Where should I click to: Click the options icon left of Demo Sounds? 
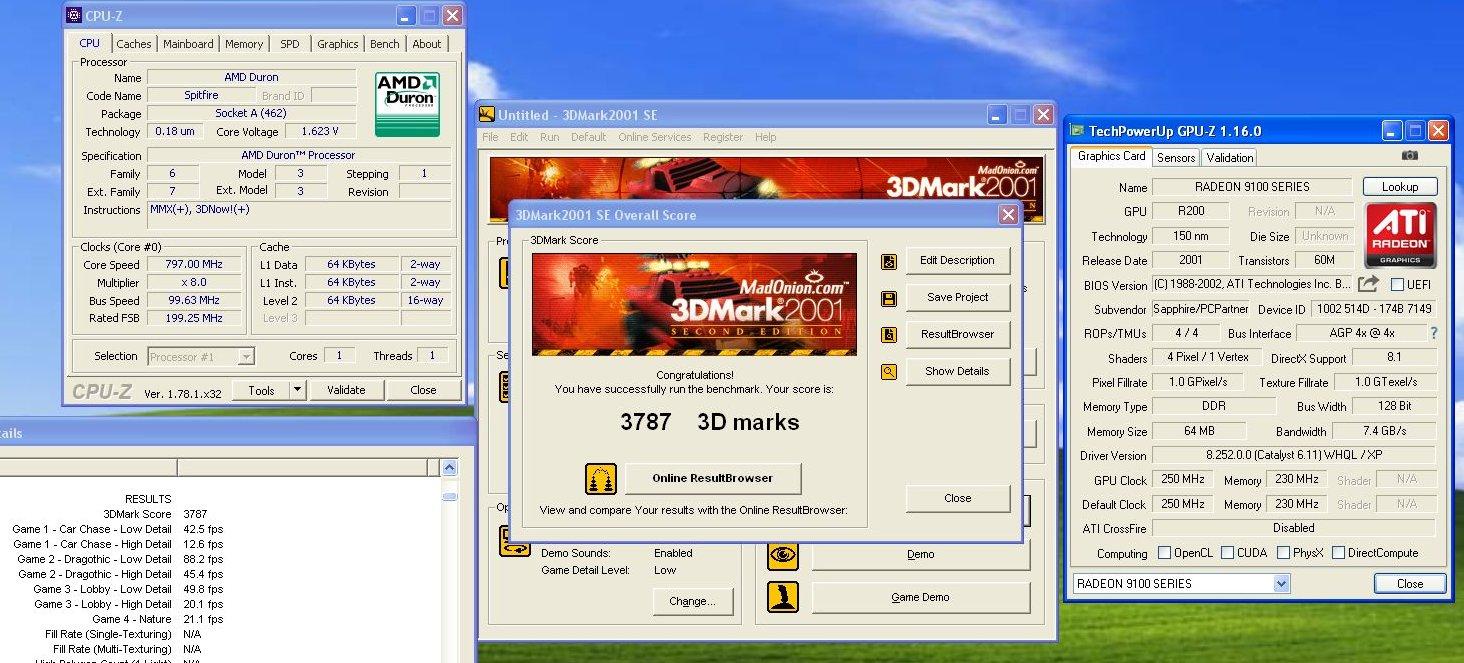pyautogui.click(x=514, y=540)
